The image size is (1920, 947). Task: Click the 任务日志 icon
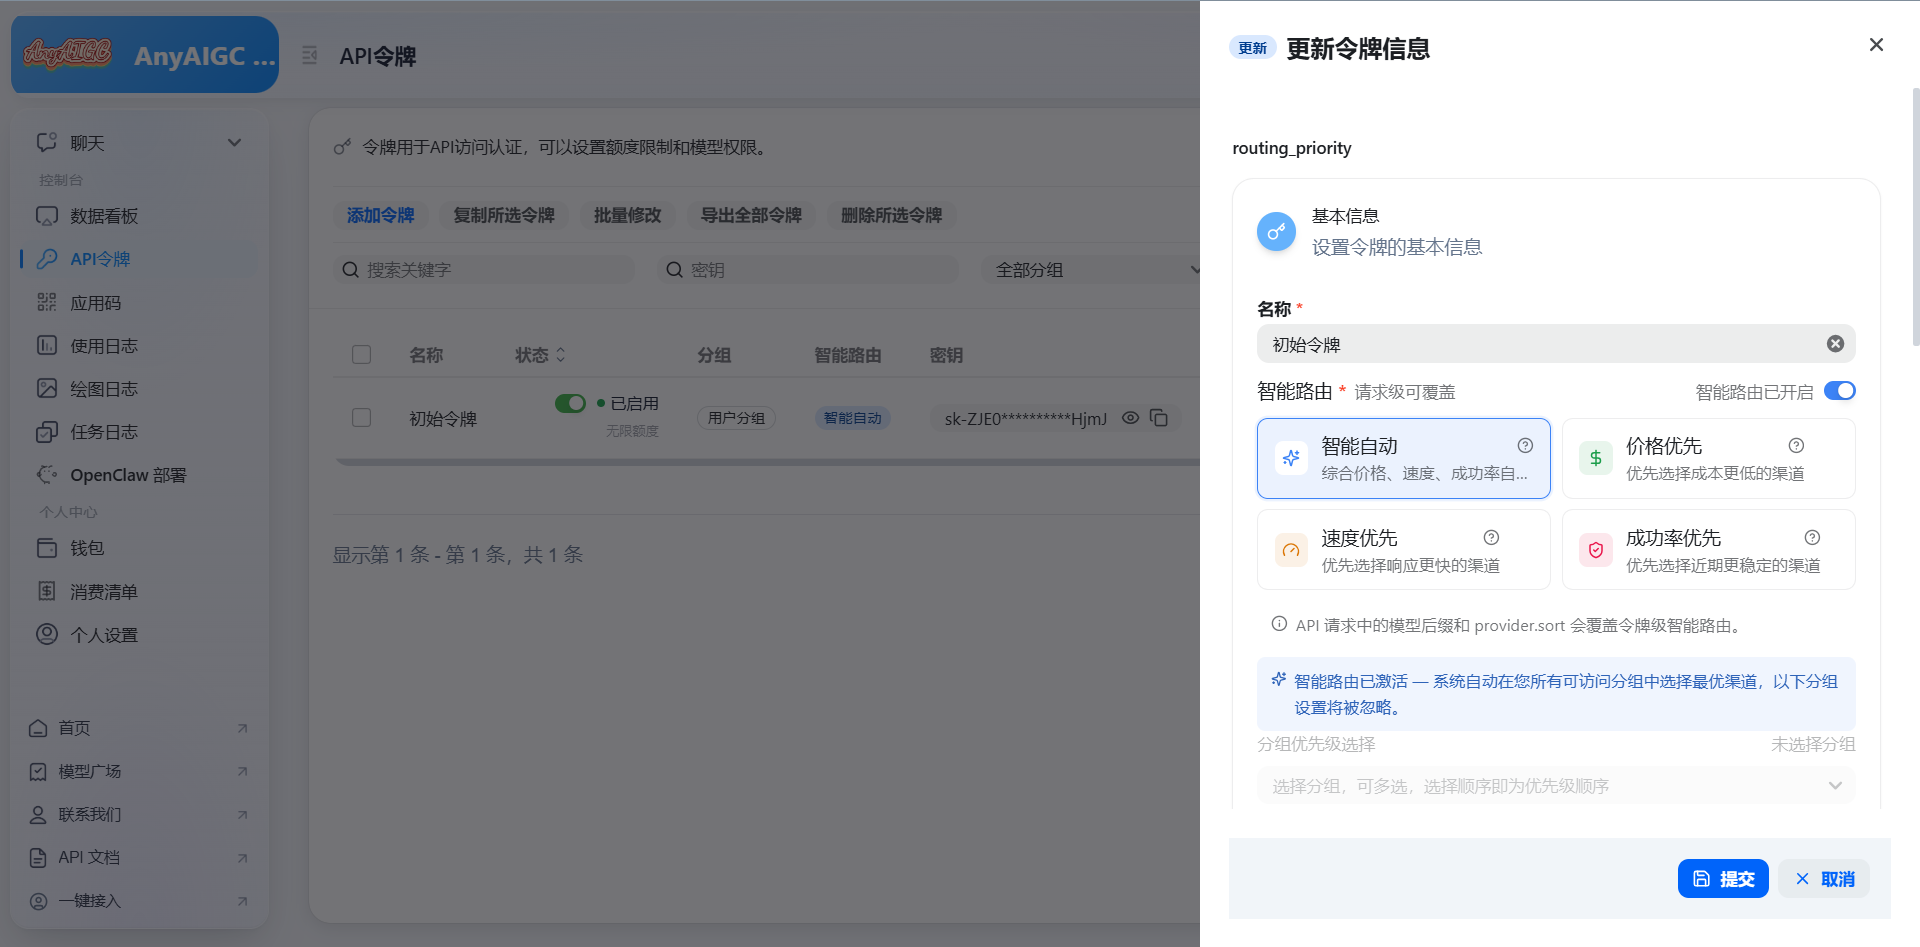click(47, 431)
